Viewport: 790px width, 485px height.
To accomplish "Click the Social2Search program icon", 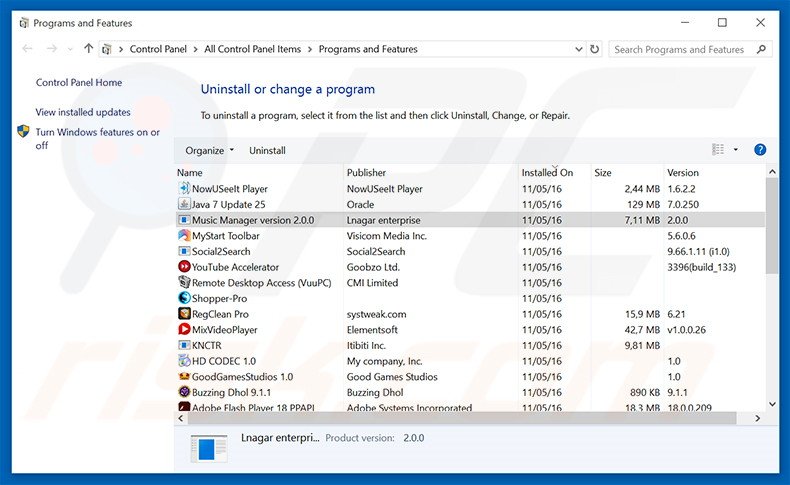I will click(184, 251).
